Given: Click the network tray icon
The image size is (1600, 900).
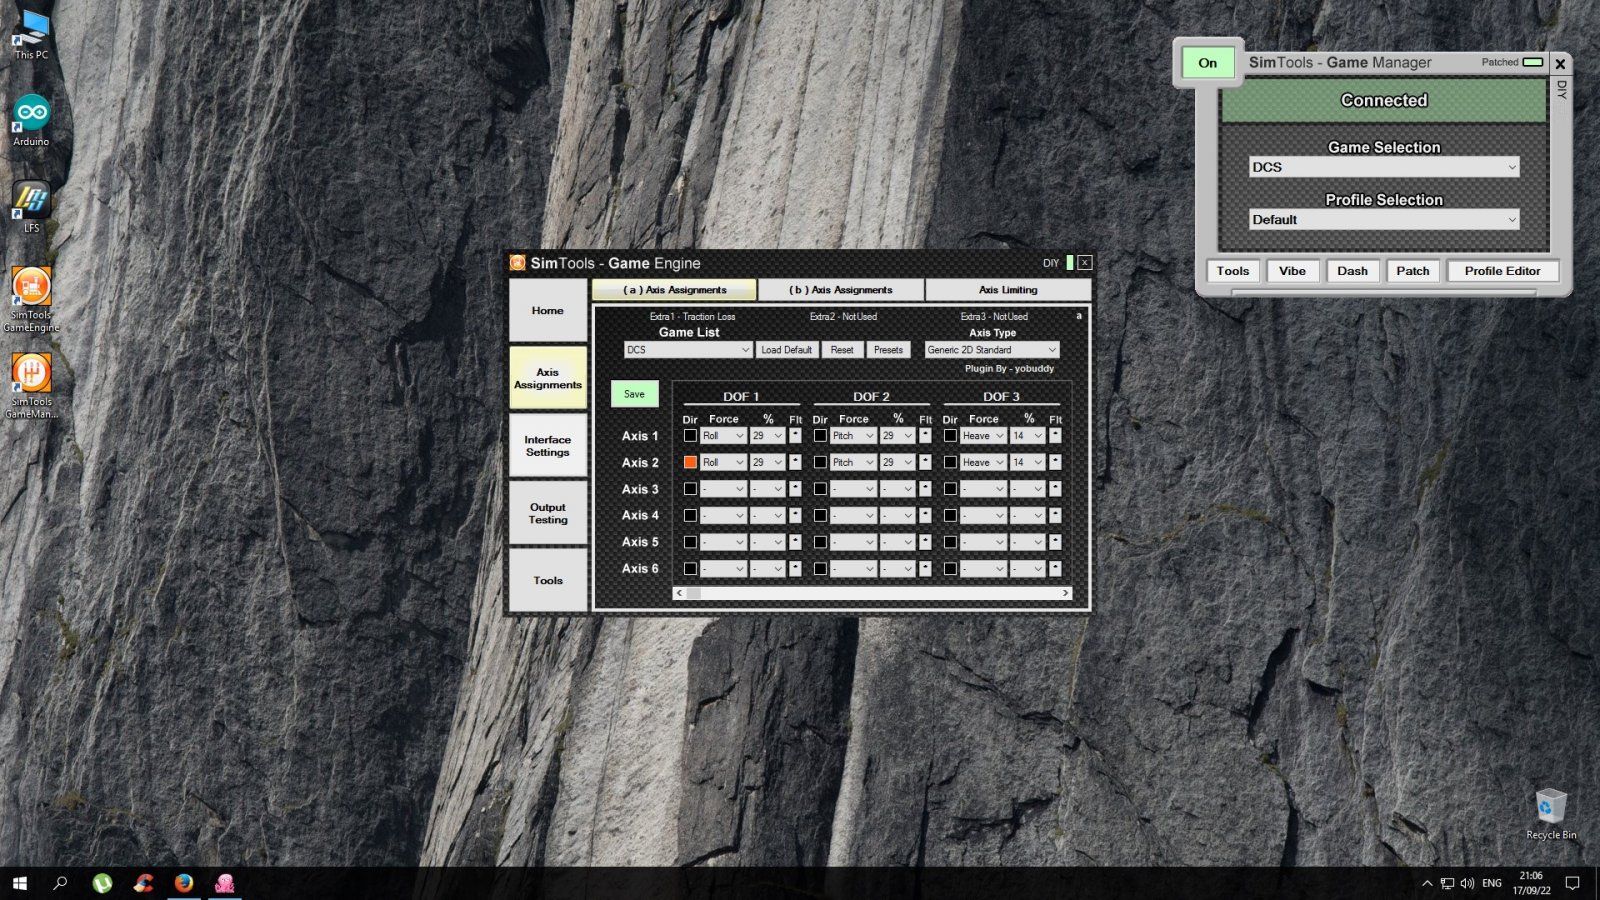Looking at the screenshot, I should (x=1447, y=883).
